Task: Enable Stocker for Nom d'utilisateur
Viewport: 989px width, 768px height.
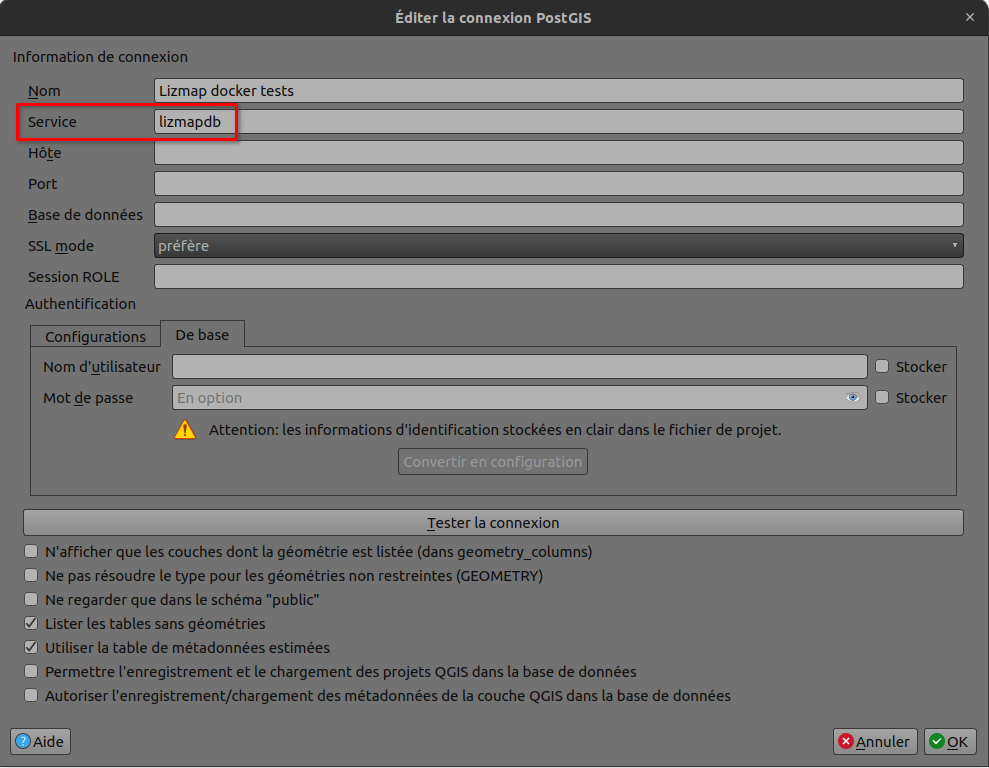Action: tap(882, 367)
